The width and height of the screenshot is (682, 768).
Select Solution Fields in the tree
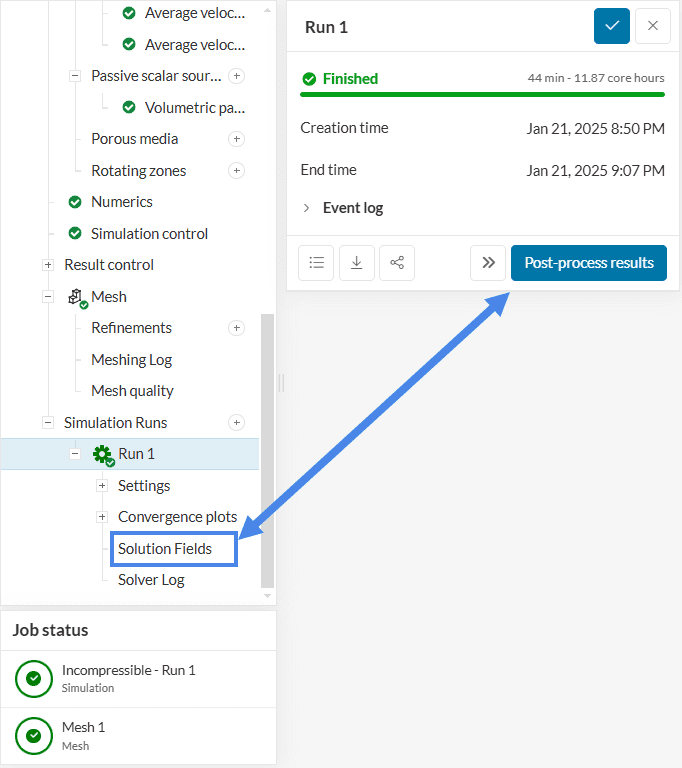(165, 549)
